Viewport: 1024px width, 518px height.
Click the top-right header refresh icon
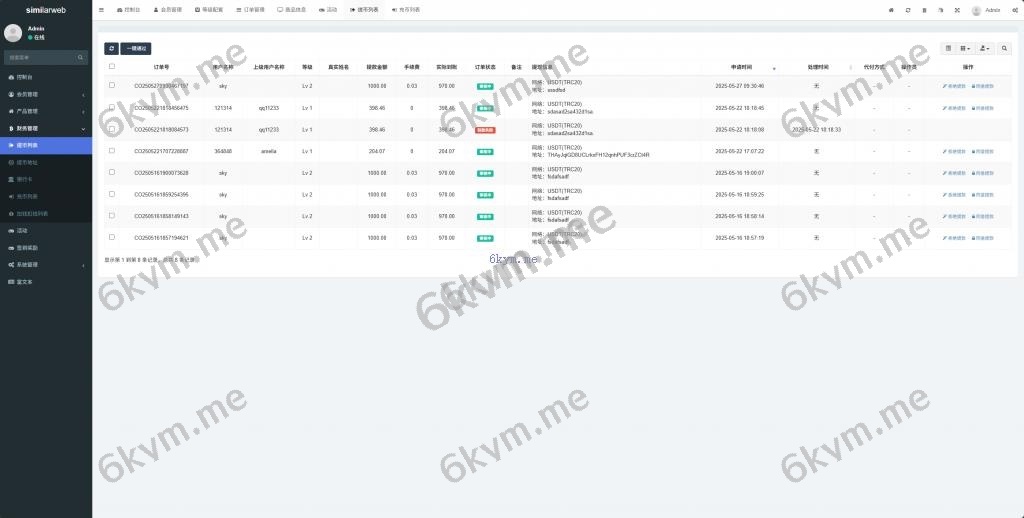pyautogui.click(x=908, y=10)
